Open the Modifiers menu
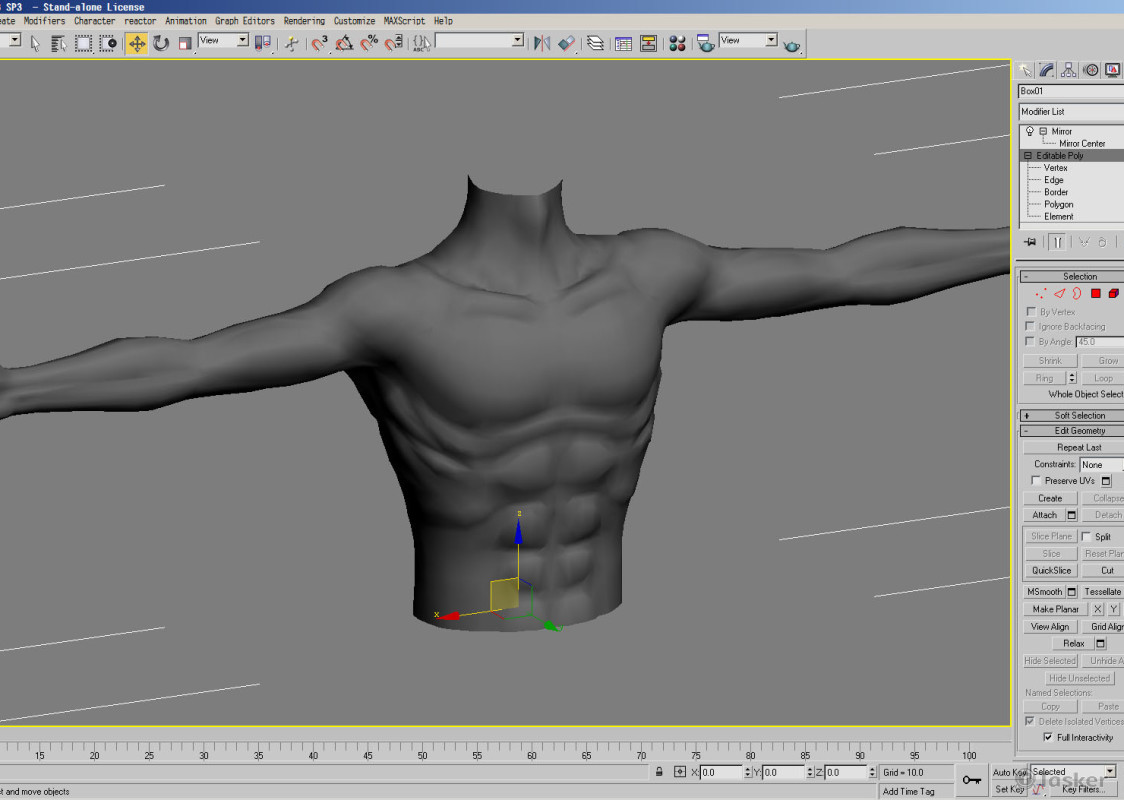The height and width of the screenshot is (800, 1124). (43, 20)
